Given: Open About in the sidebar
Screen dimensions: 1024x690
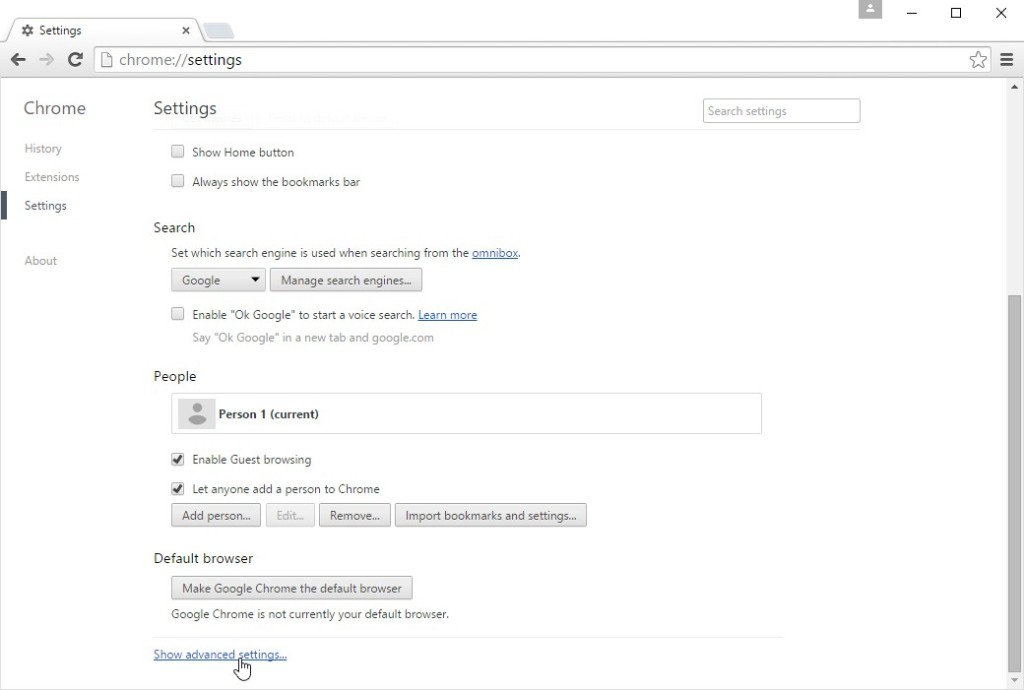Looking at the screenshot, I should 40,260.
